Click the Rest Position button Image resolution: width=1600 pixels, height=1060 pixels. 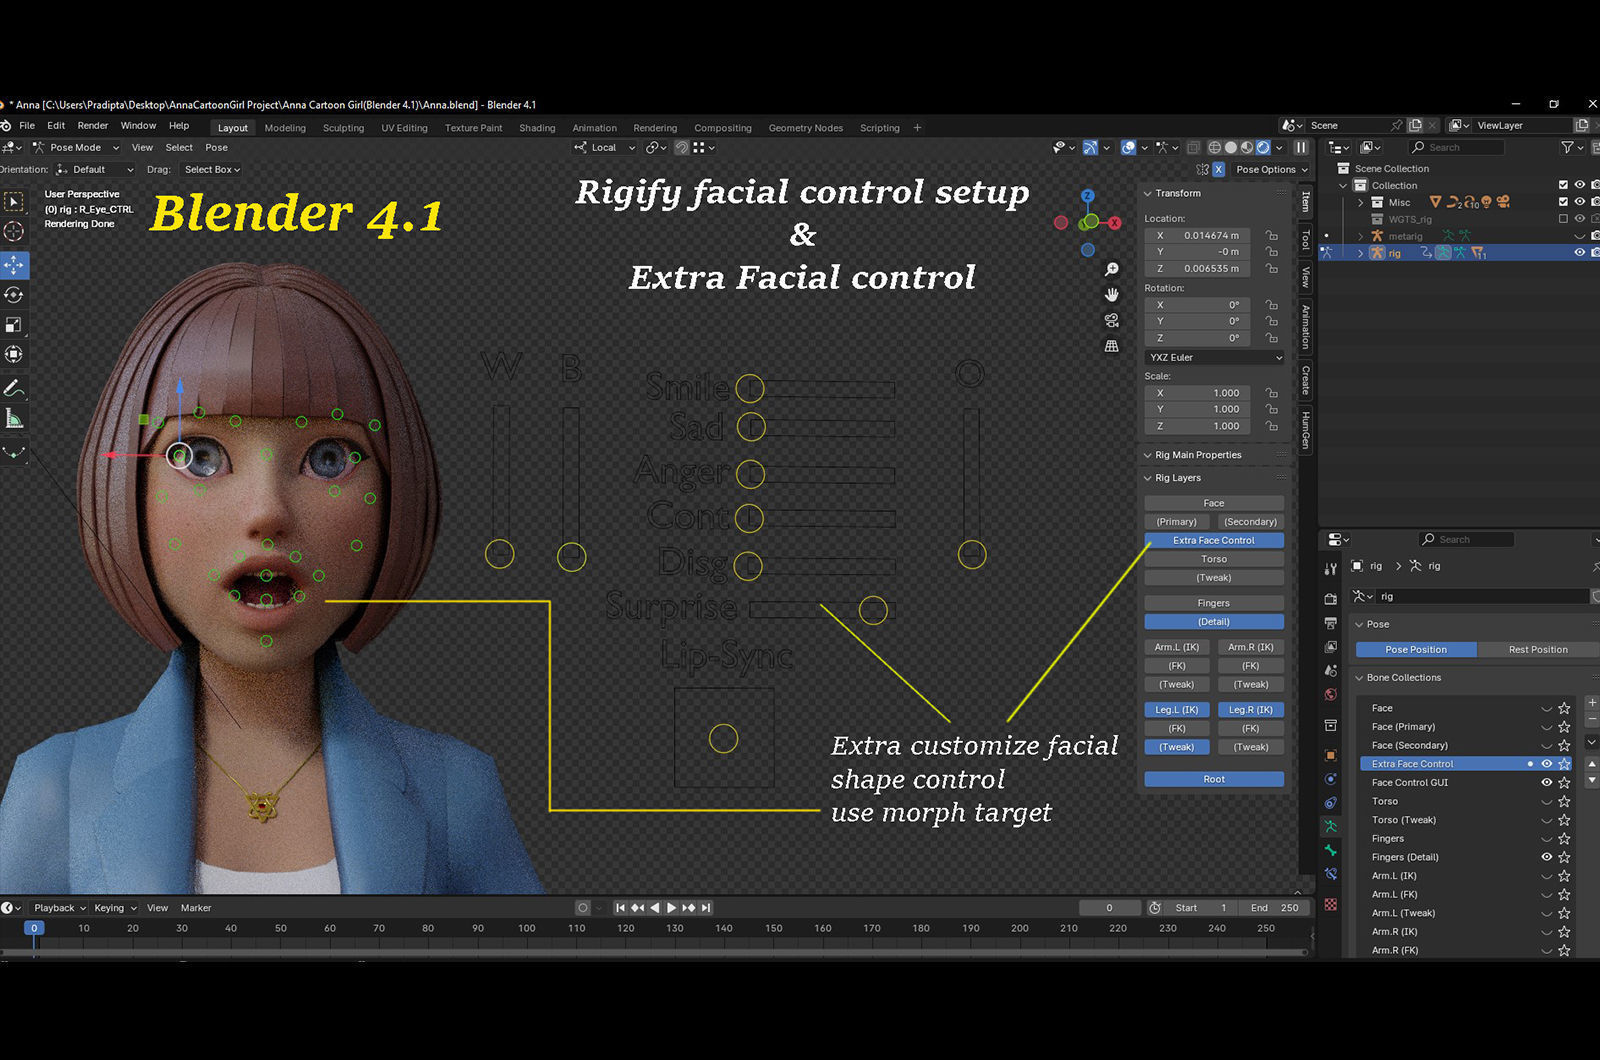tap(1537, 650)
